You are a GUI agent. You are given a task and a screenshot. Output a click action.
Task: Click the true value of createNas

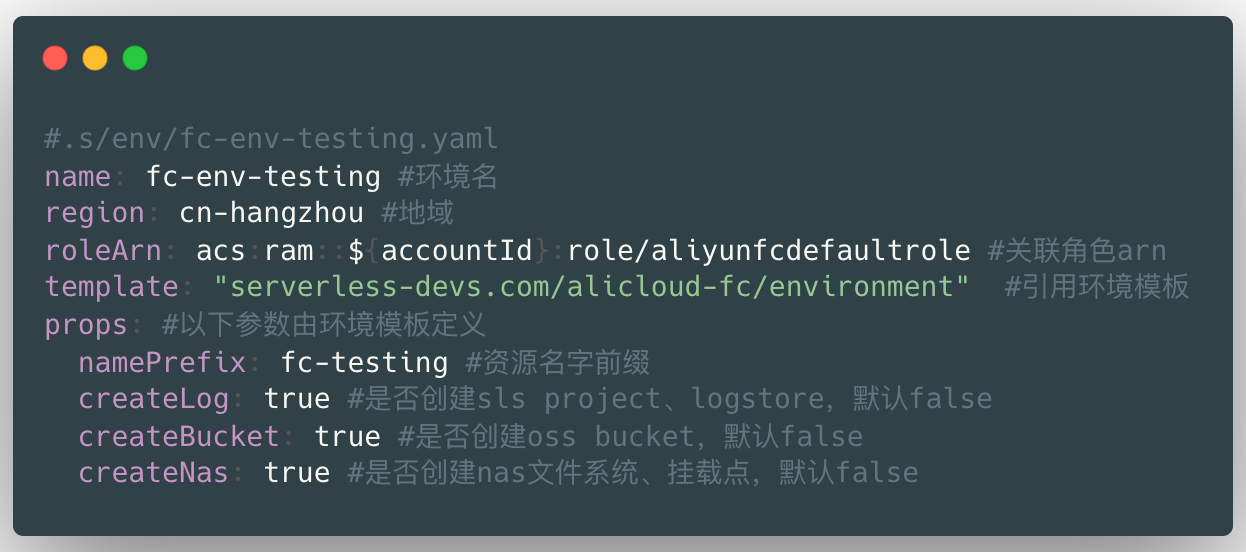click(297, 472)
